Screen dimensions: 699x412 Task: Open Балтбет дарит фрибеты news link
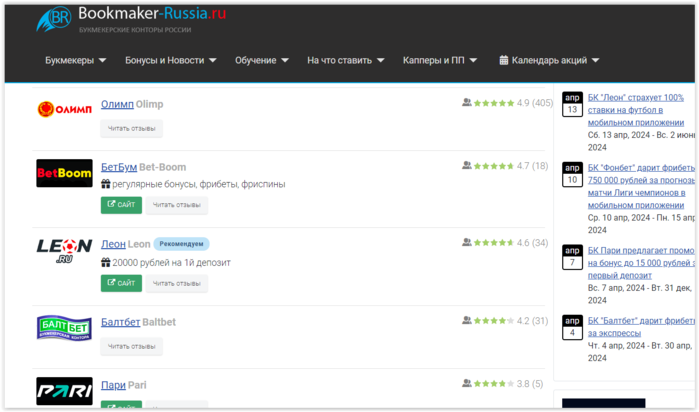(x=641, y=327)
